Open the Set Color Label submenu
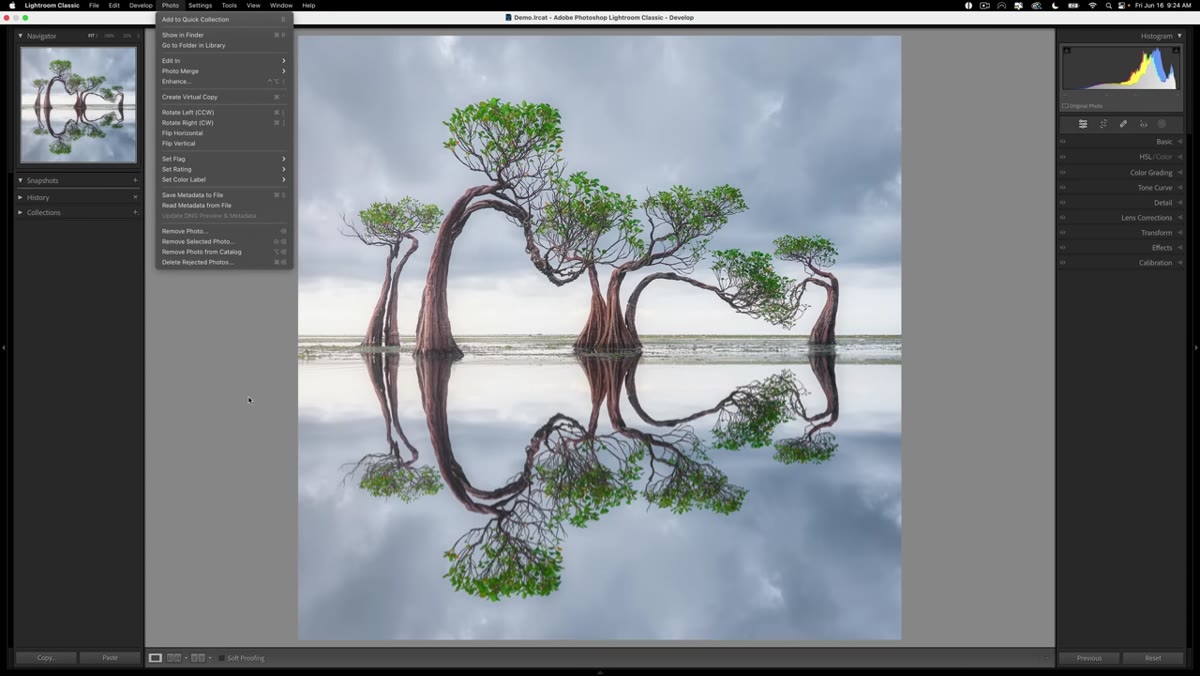 coord(224,179)
